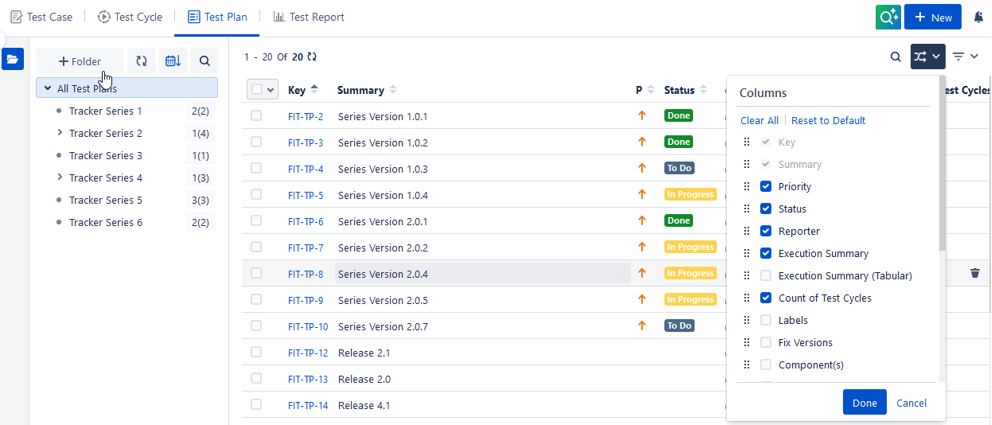Grab the drag handle beside Count of Test Cycles
The image size is (992, 425).
(x=747, y=298)
